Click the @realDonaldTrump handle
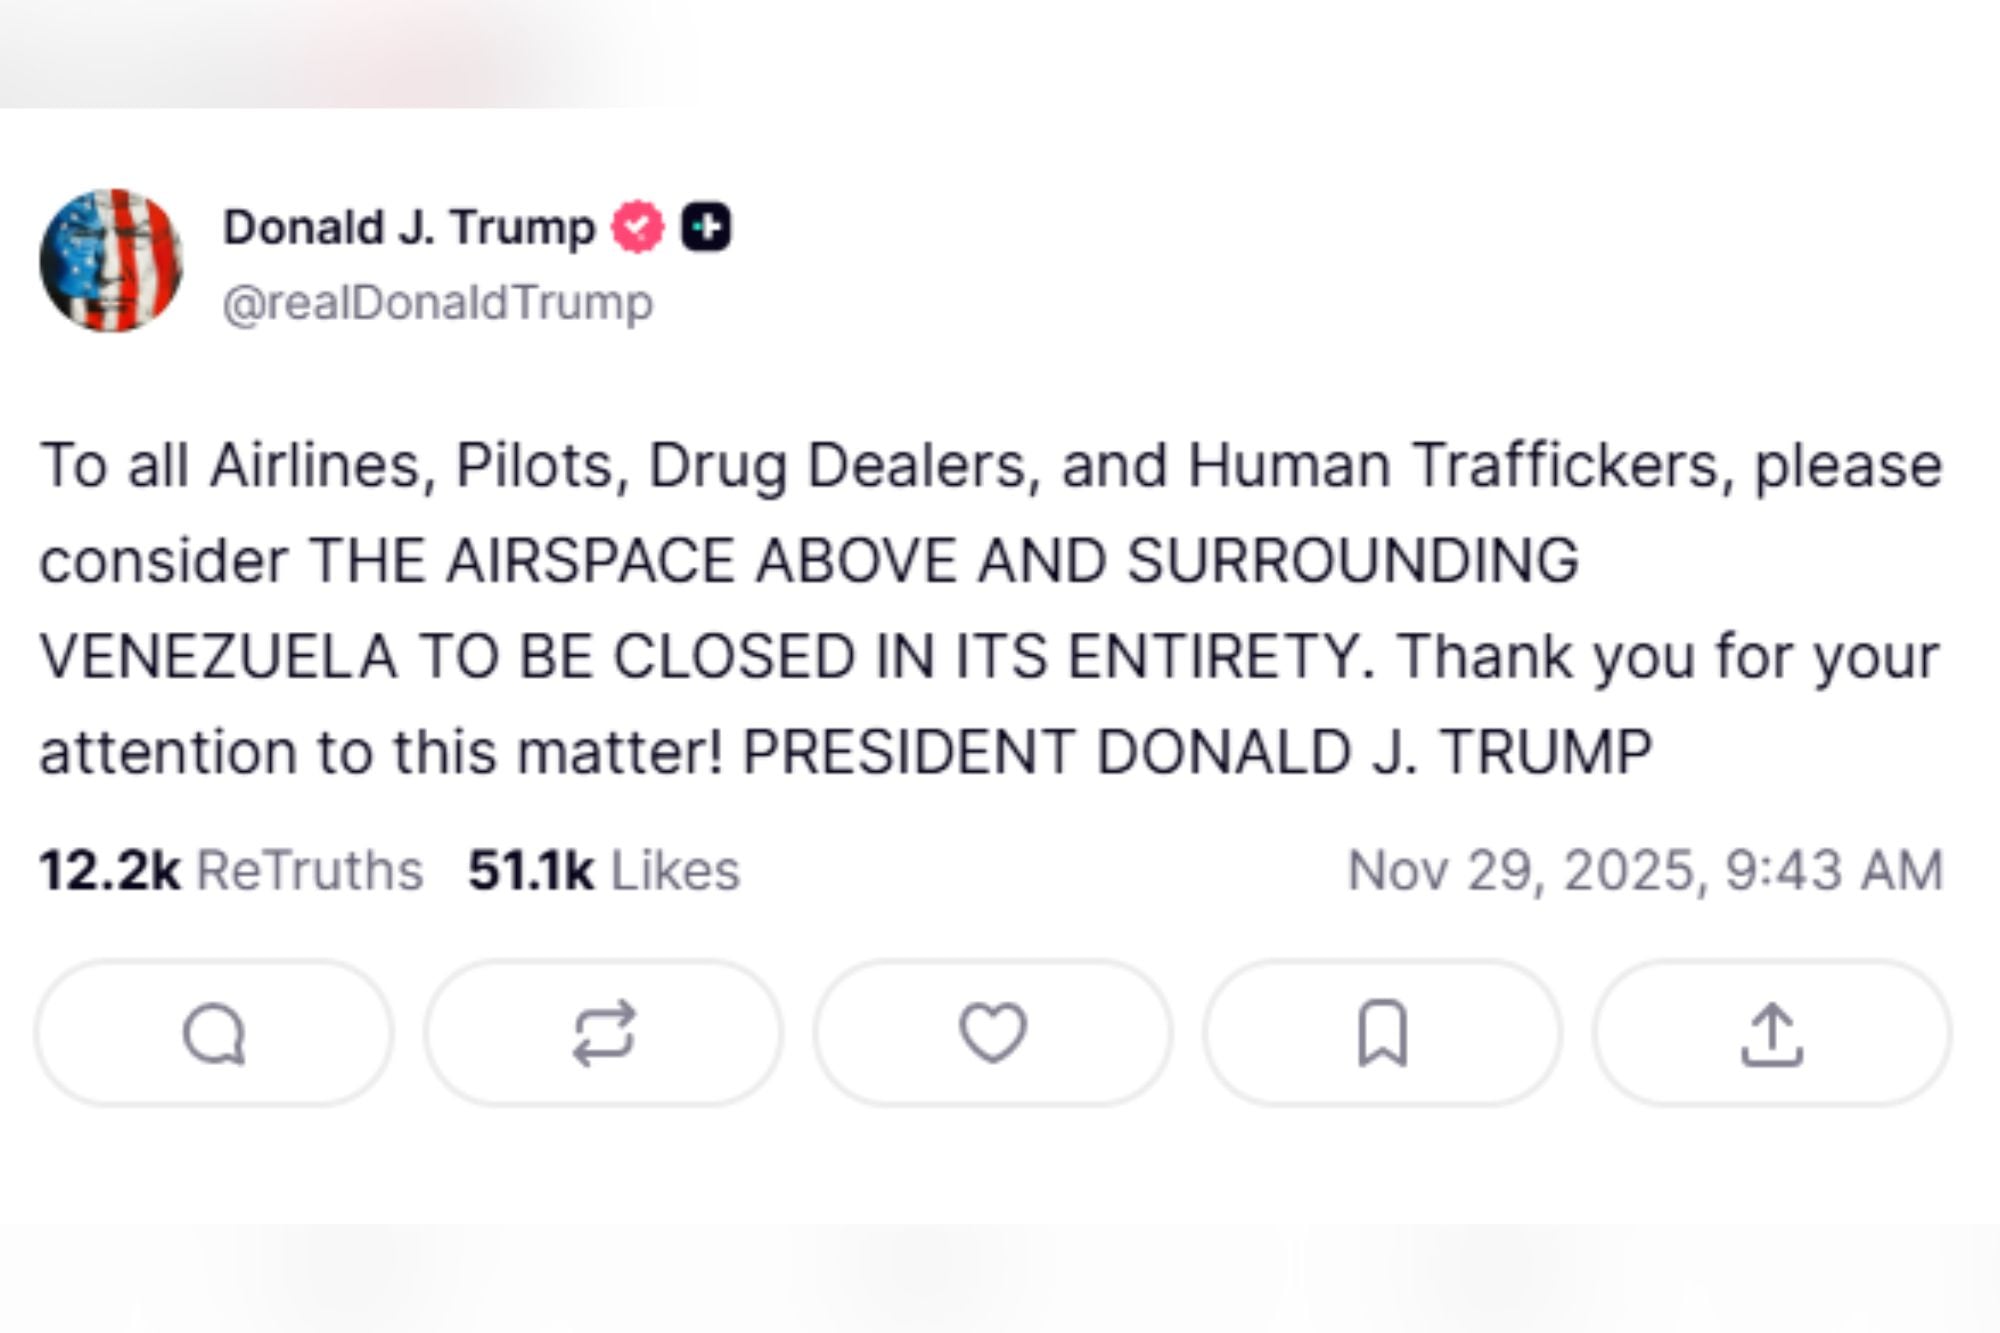This screenshot has width=2000, height=1333. tap(437, 299)
